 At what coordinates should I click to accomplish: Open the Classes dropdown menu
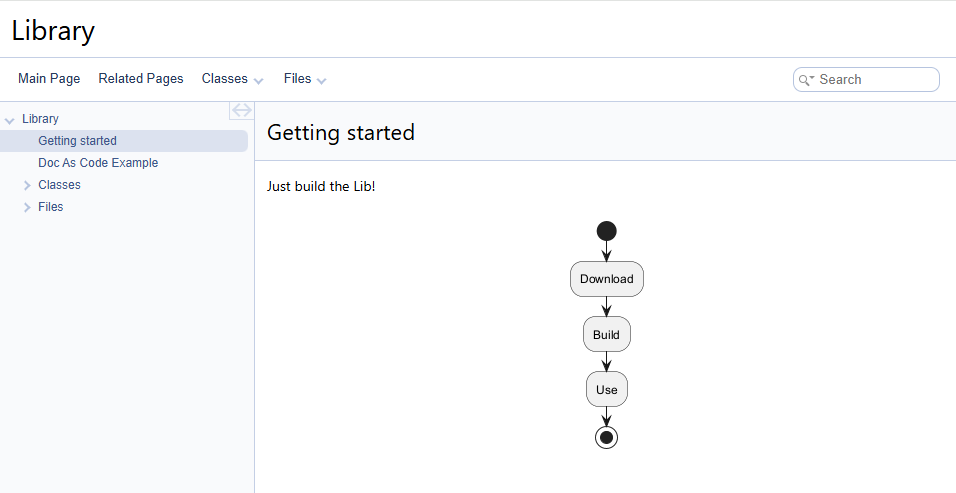tap(232, 79)
